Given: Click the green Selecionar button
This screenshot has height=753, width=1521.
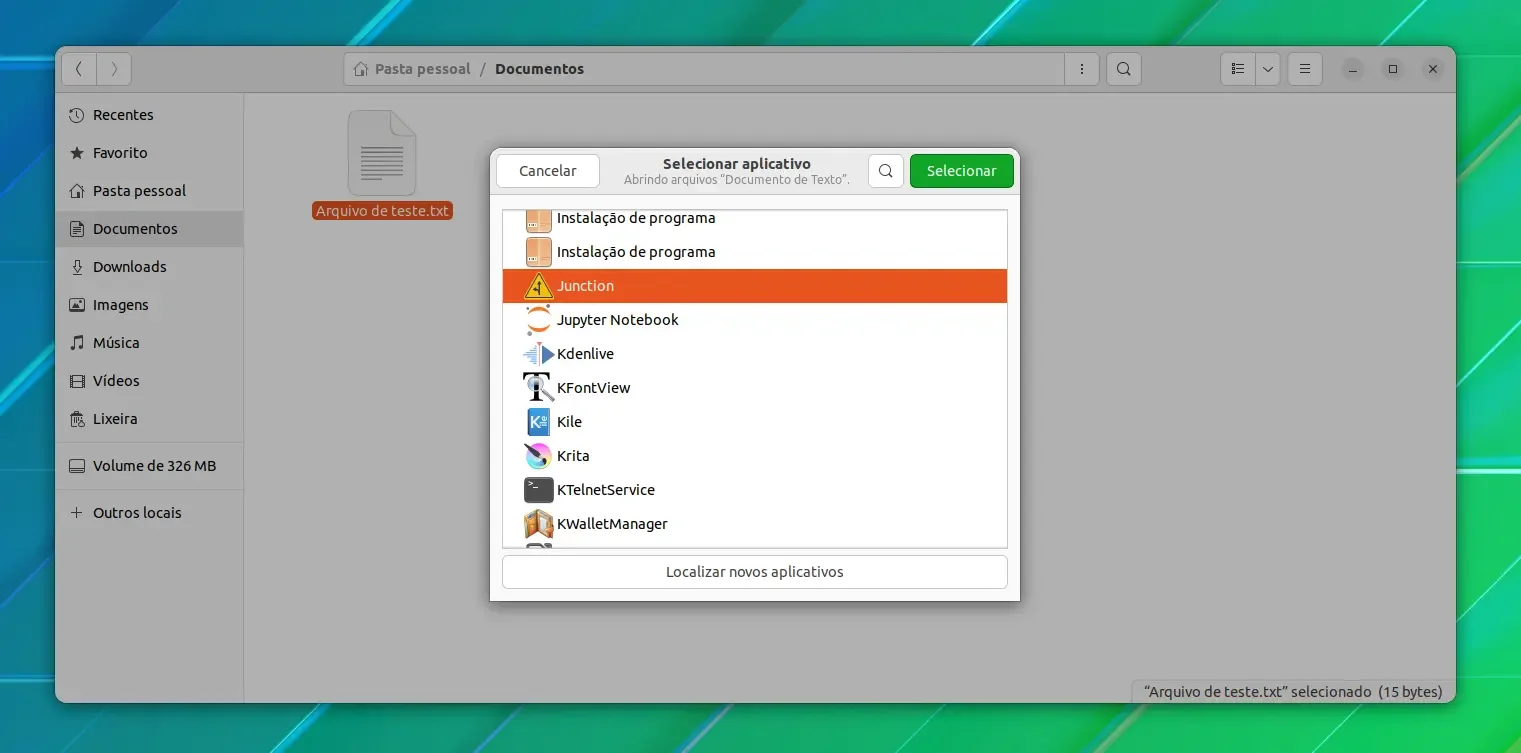Looking at the screenshot, I should [x=962, y=171].
